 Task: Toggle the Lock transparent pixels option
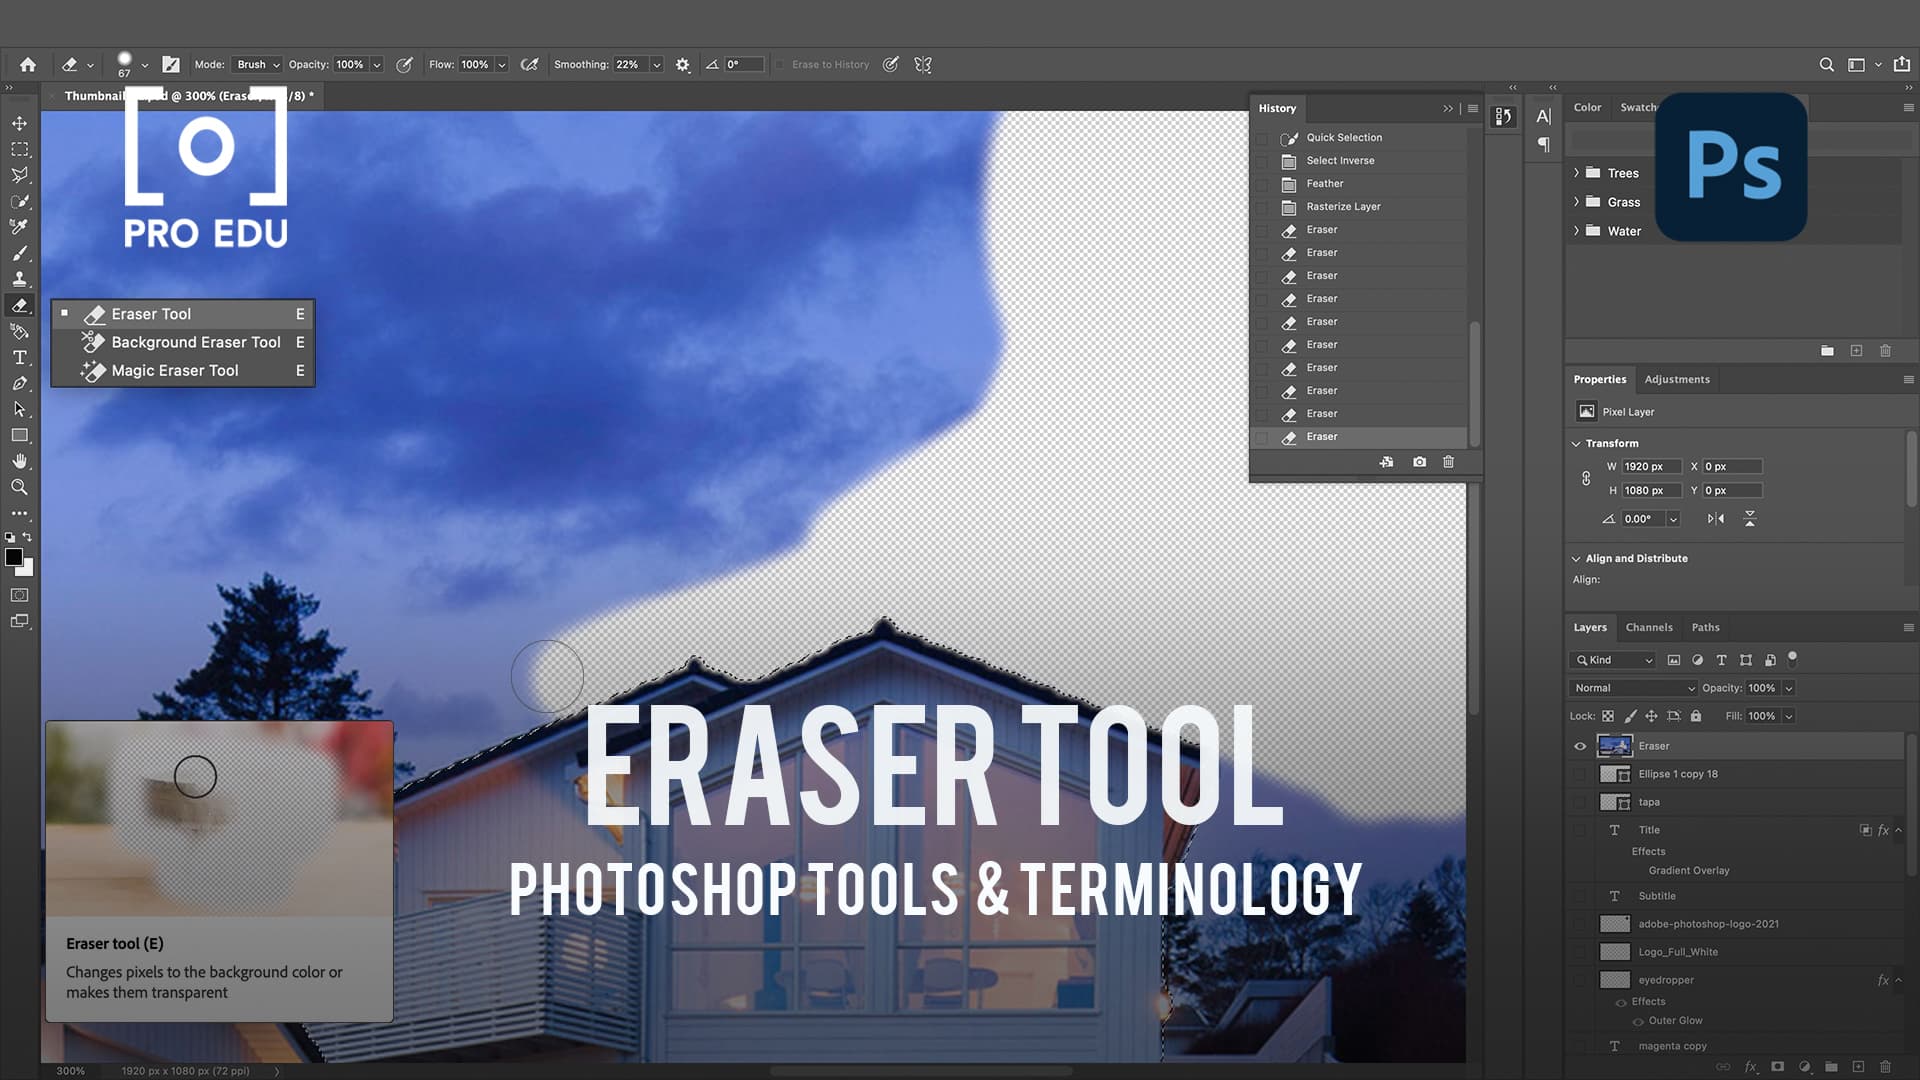1607,716
